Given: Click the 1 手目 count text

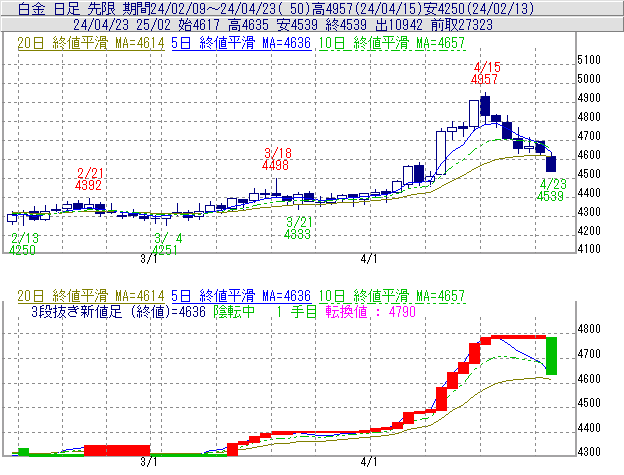Looking at the screenshot, I should coord(296,312).
